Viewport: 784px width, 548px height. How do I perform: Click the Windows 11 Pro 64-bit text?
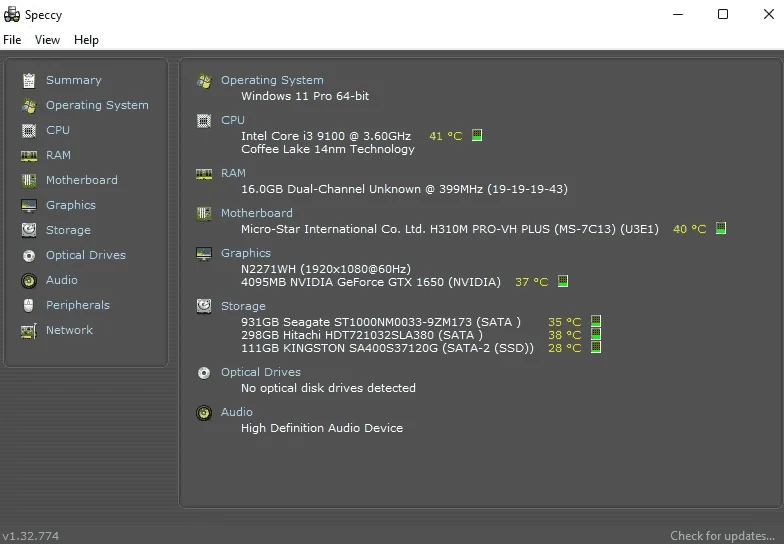coord(305,96)
